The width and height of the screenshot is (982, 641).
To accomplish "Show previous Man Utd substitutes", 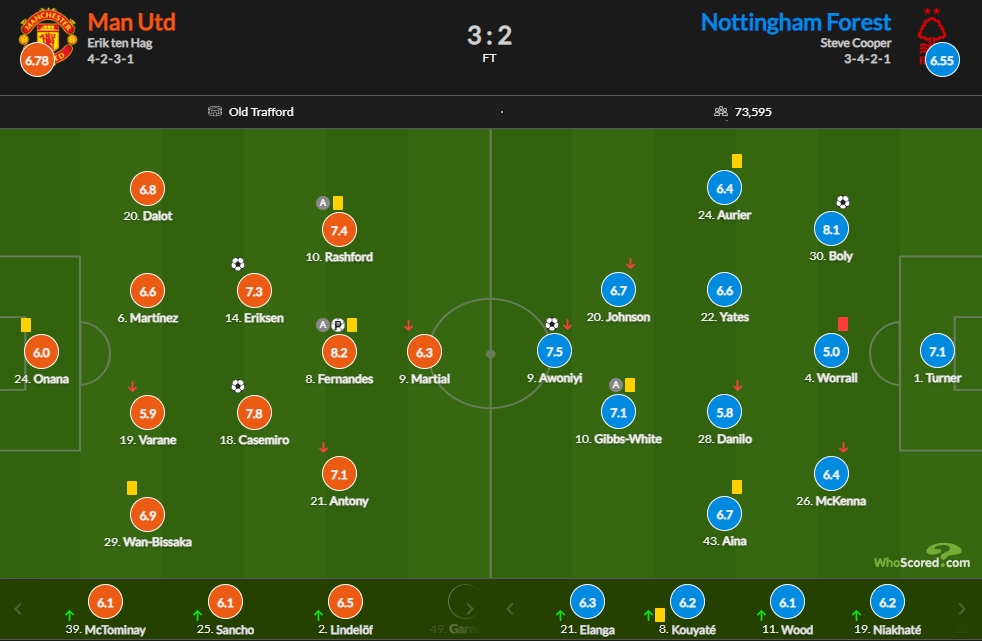I will (x=18, y=608).
